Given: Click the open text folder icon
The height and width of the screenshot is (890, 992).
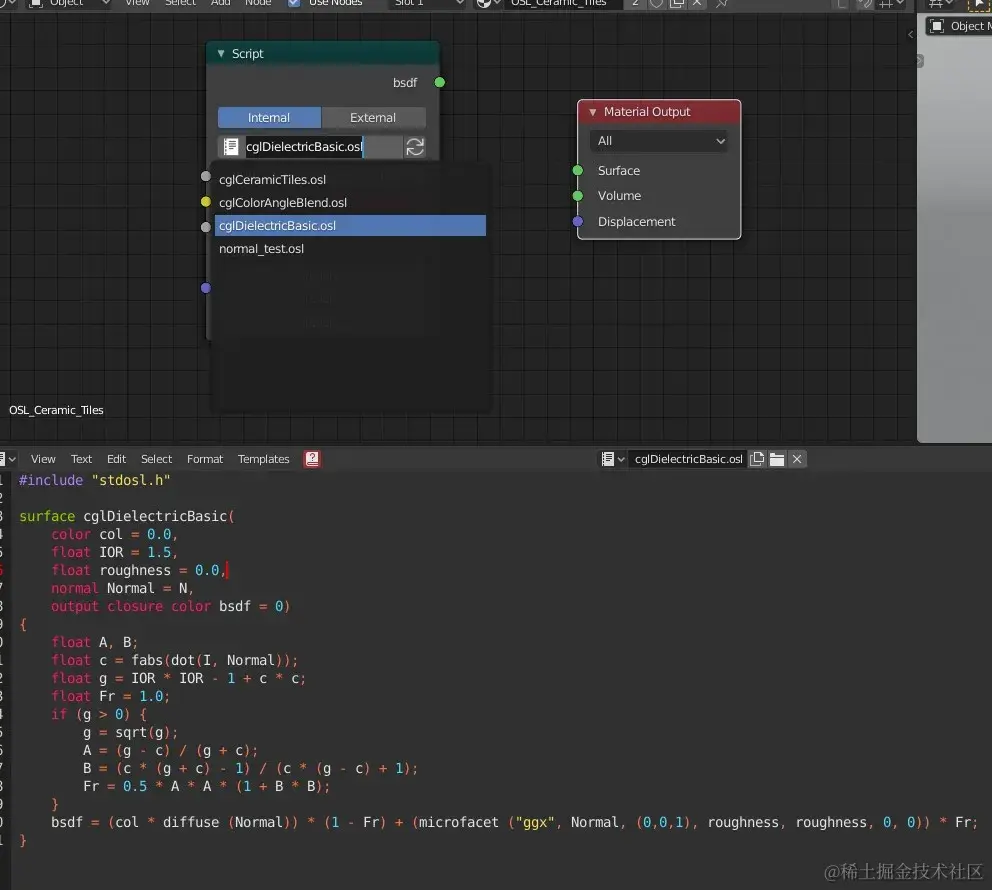Looking at the screenshot, I should [x=777, y=459].
